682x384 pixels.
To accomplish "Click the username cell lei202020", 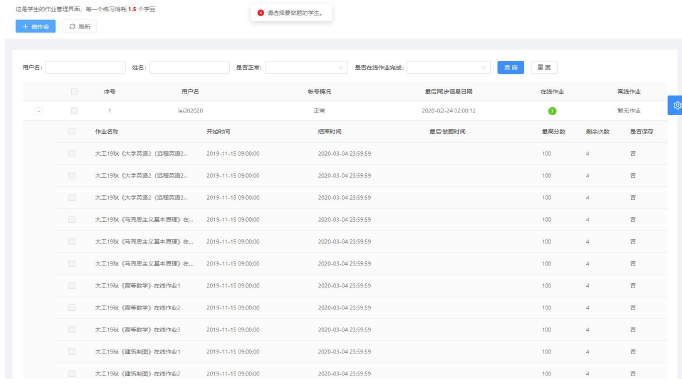I will 191,111.
